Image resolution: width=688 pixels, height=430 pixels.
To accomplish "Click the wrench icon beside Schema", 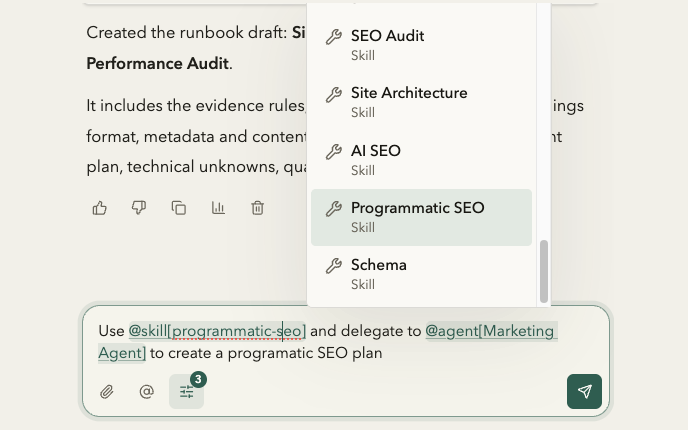I will [x=334, y=266].
